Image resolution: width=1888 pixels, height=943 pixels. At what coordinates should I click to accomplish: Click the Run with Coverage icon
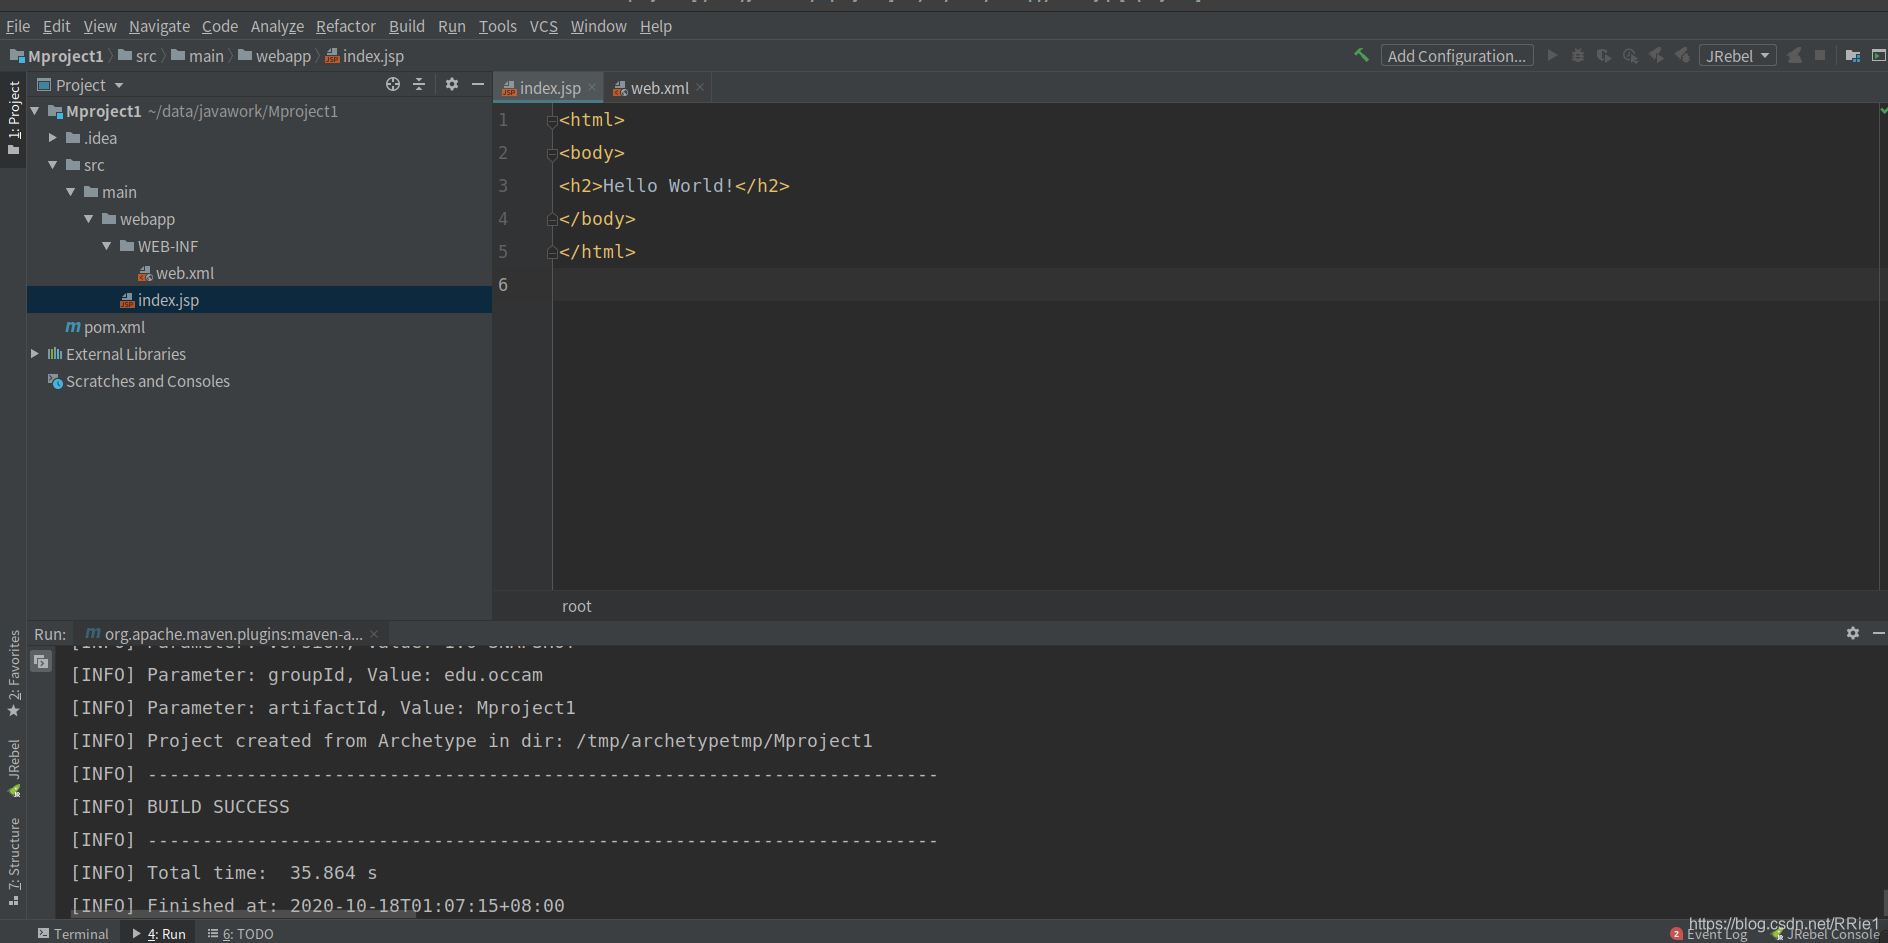point(1604,56)
